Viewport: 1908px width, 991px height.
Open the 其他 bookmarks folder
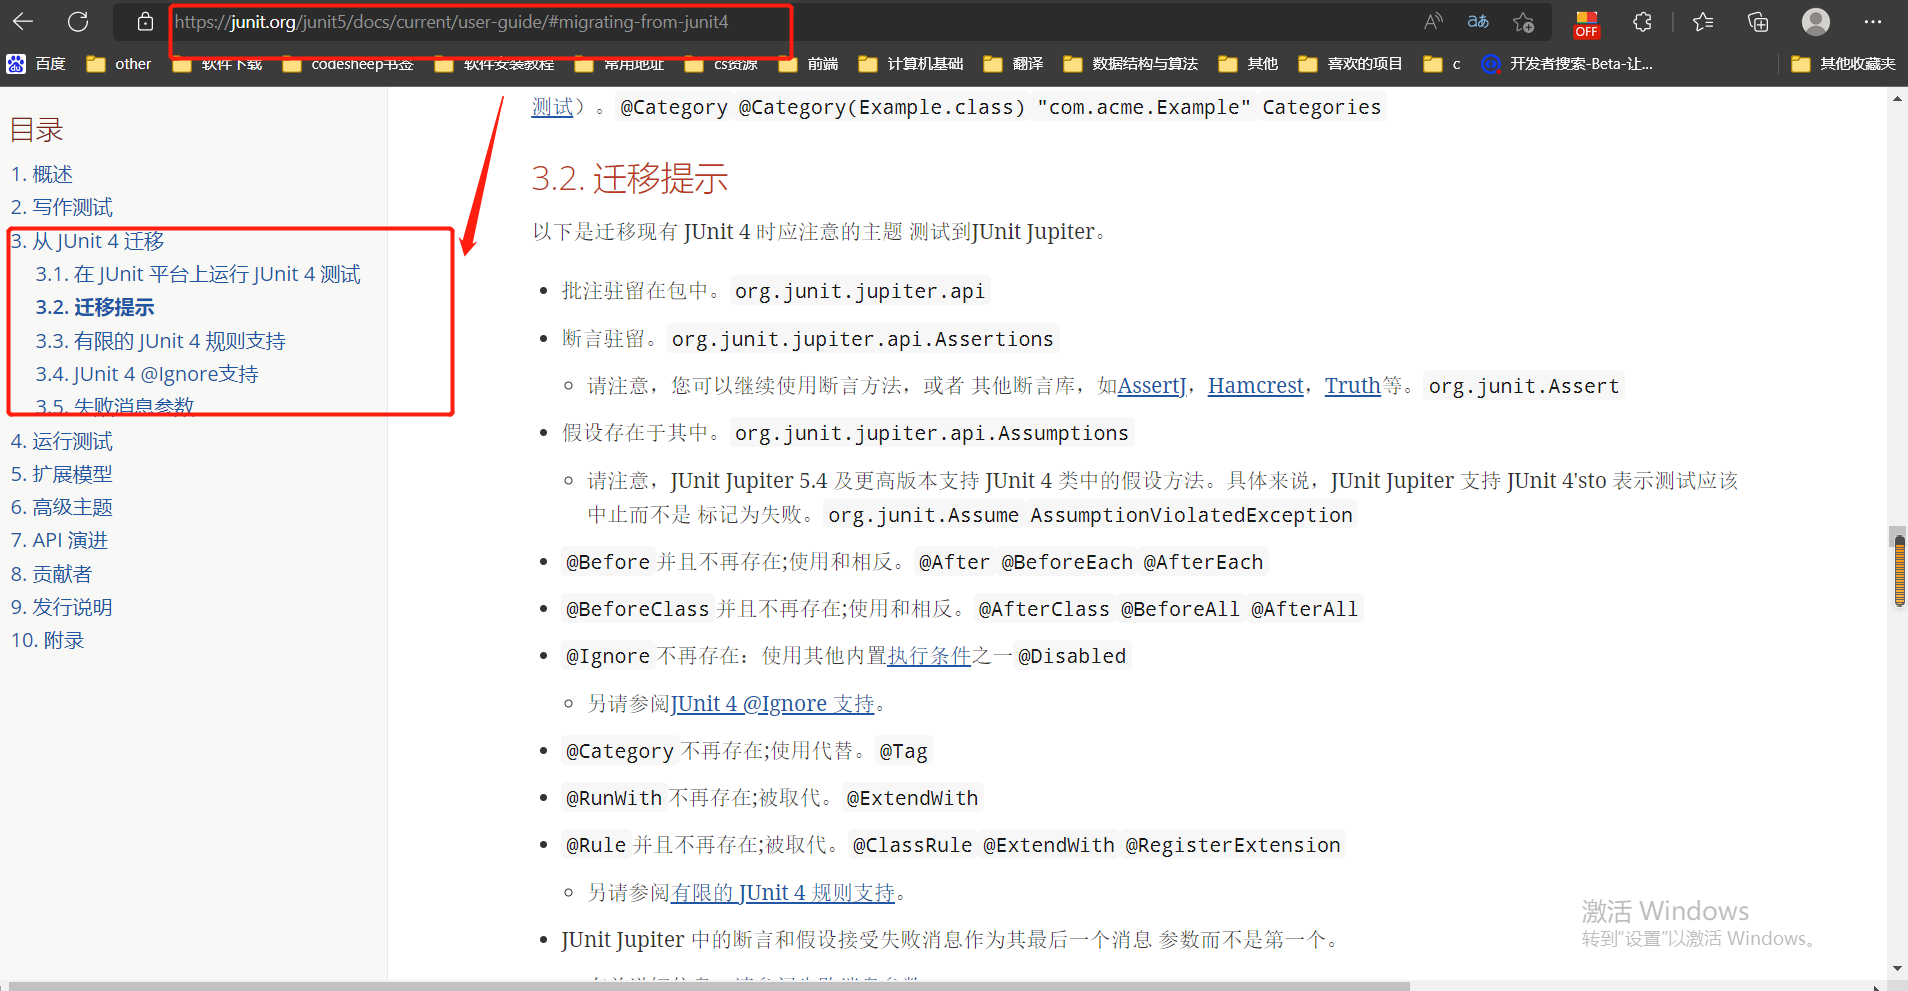click(1249, 64)
